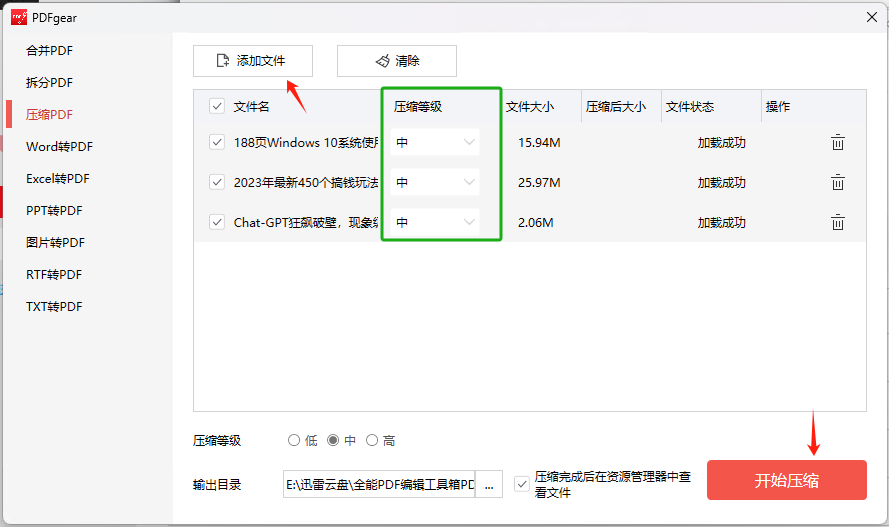The height and width of the screenshot is (527, 889).
Task: Open compression level dropdown for Chat-GPT file
Action: tap(435, 223)
